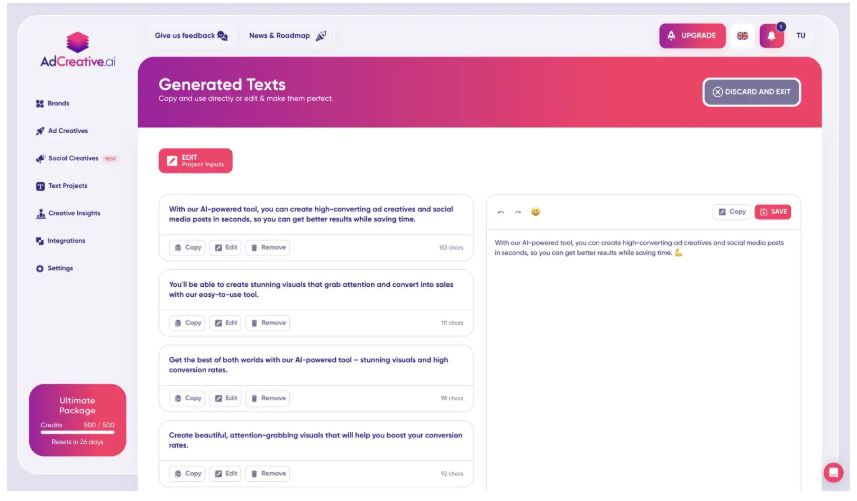Click the AdCreative.ai logo
The width and height of the screenshot is (857, 501).
coord(78,50)
